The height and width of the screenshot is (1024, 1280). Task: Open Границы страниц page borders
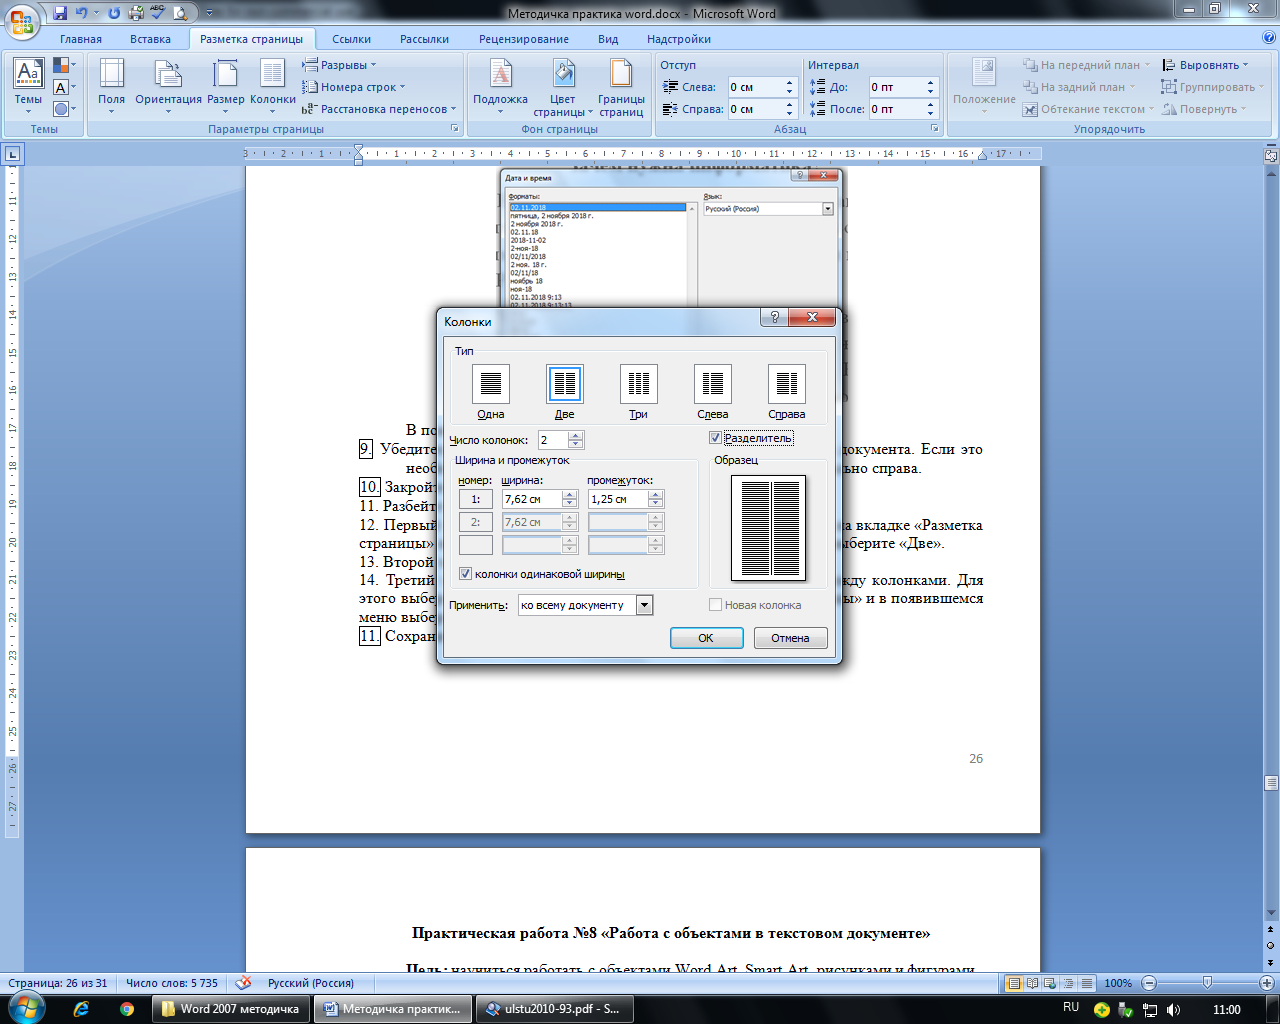point(621,88)
